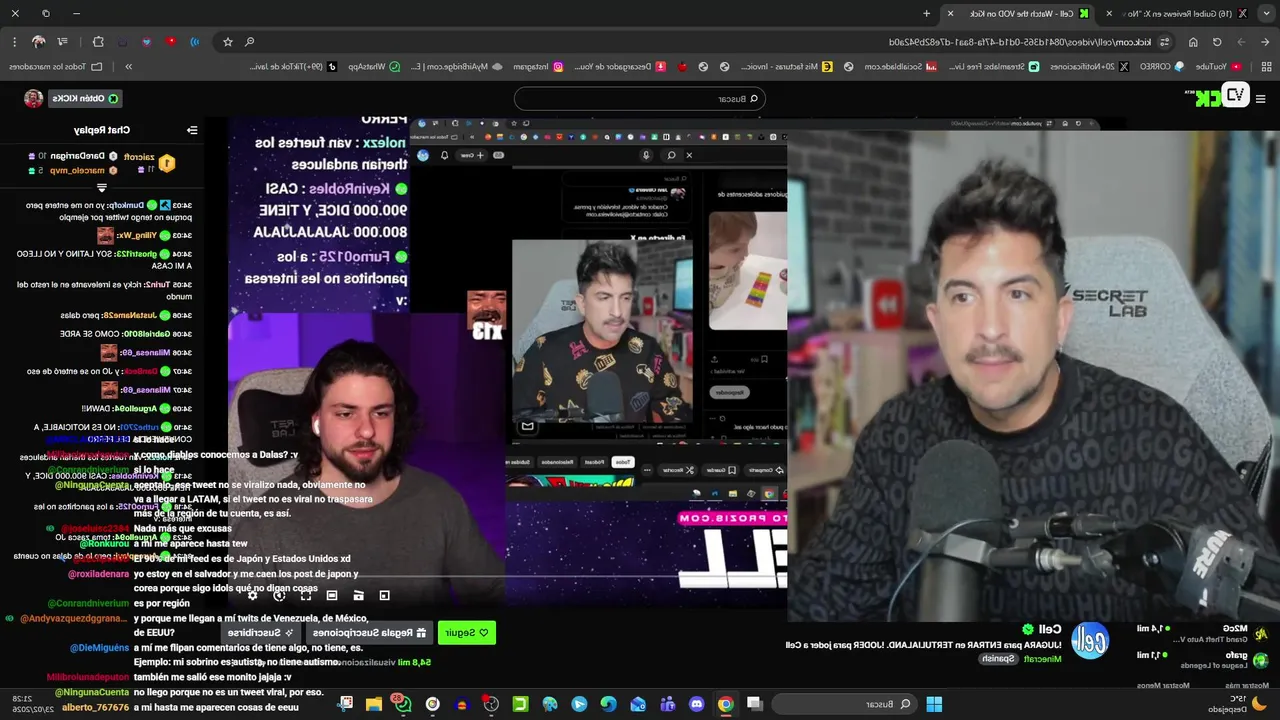
Task: Open Chrome media controls icon
Action: point(63,42)
